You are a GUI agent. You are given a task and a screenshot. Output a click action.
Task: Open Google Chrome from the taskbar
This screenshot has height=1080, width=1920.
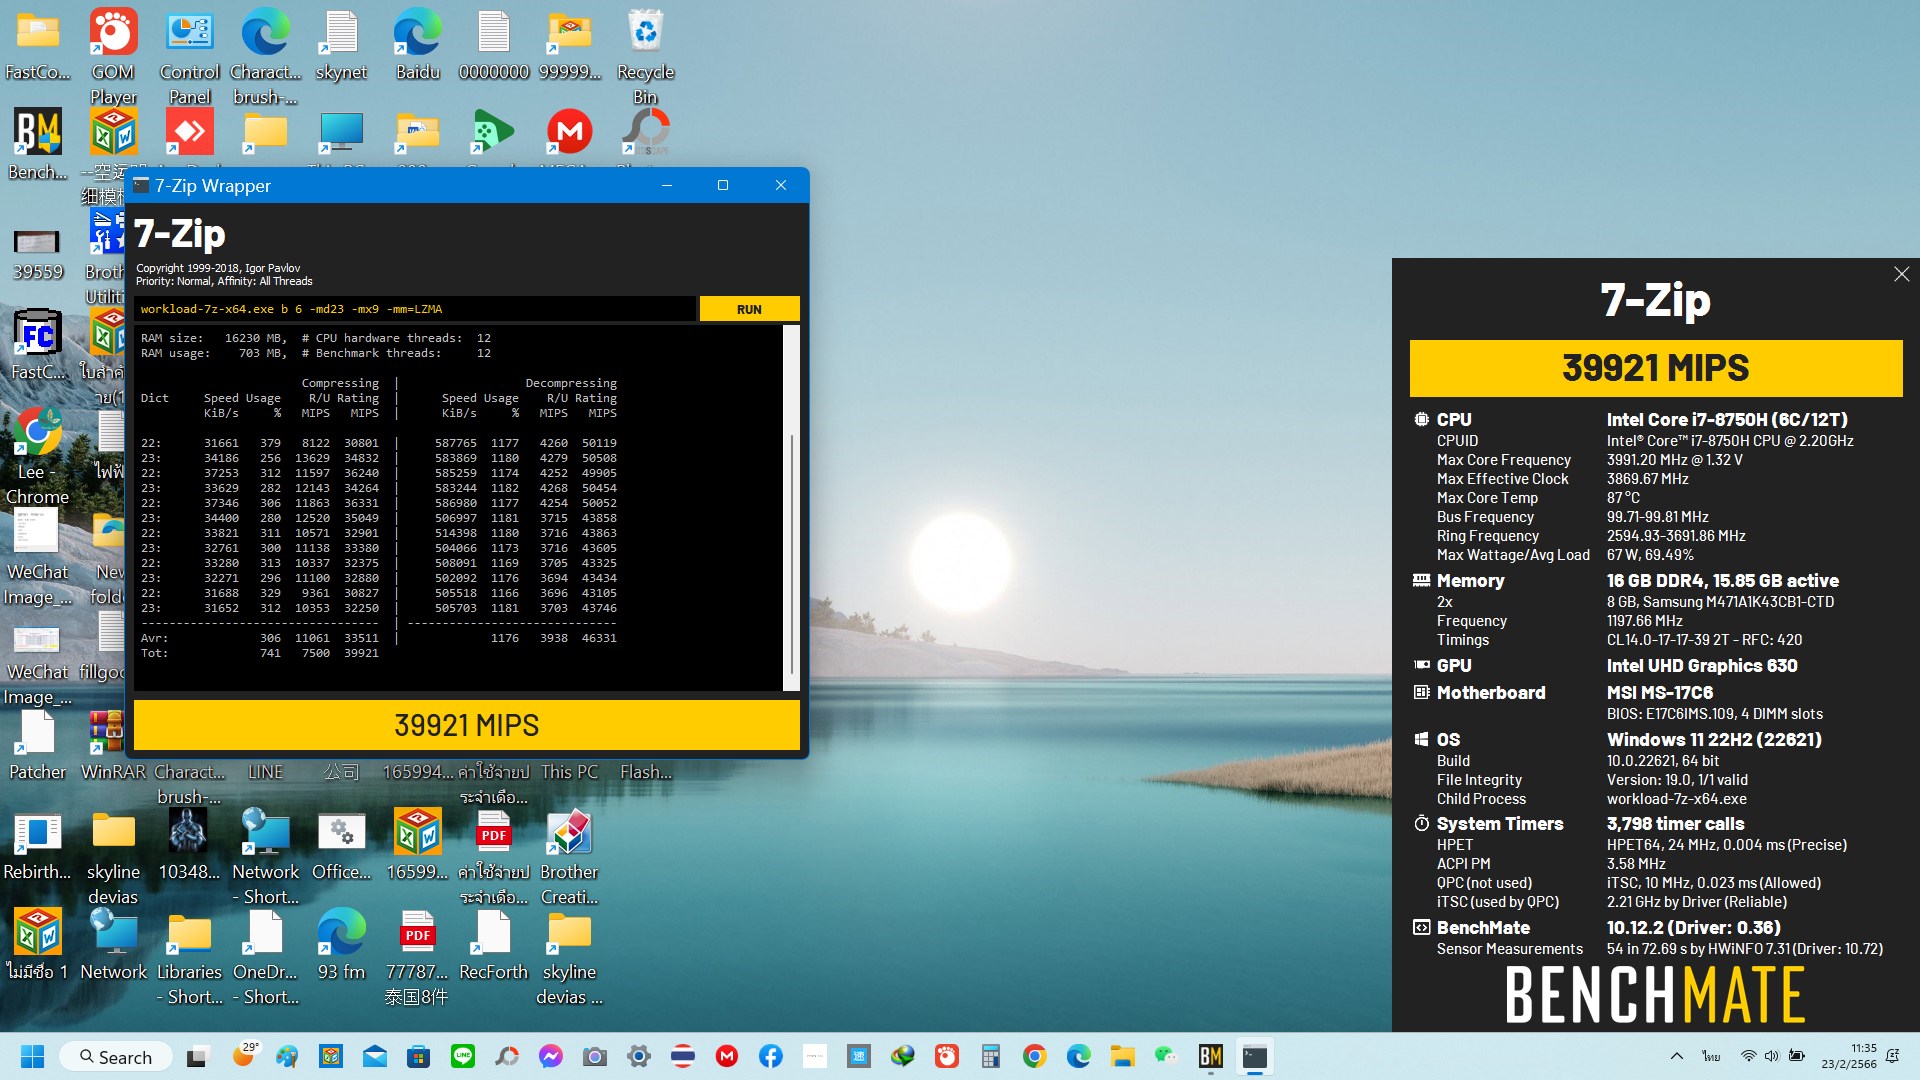pyautogui.click(x=1034, y=1056)
